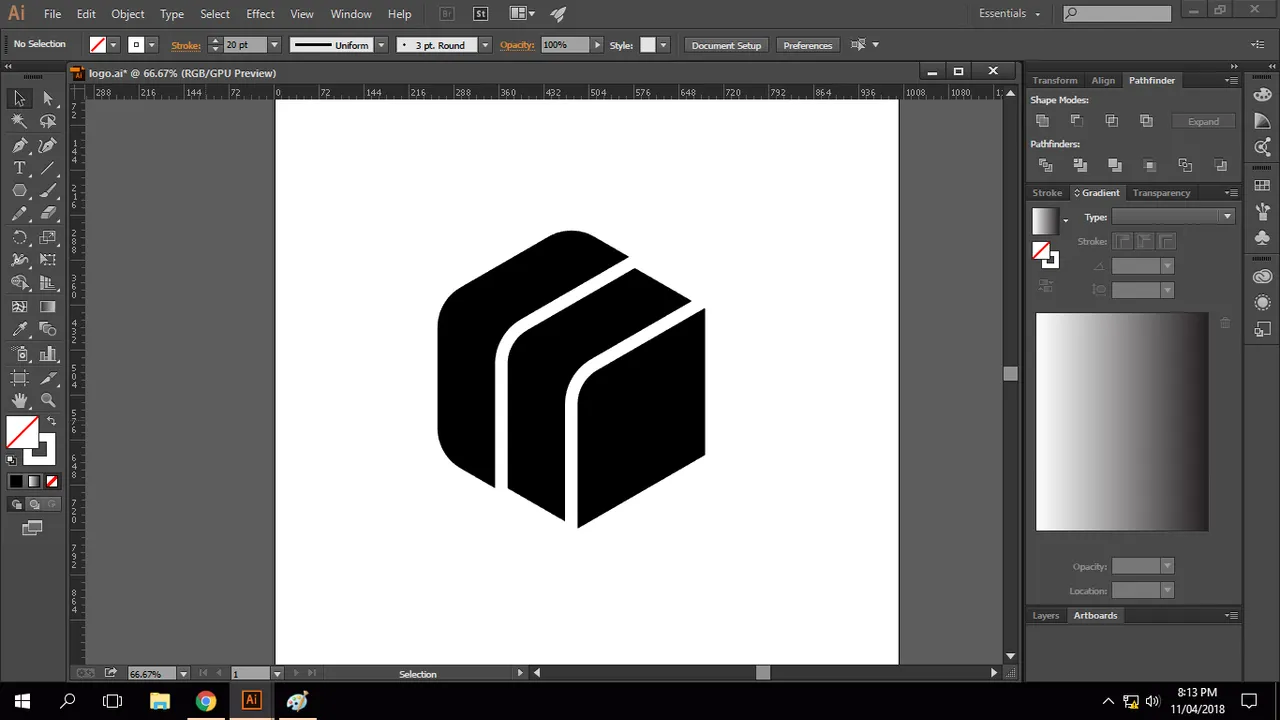Open the Object menu
Image resolution: width=1280 pixels, height=720 pixels.
(x=127, y=14)
